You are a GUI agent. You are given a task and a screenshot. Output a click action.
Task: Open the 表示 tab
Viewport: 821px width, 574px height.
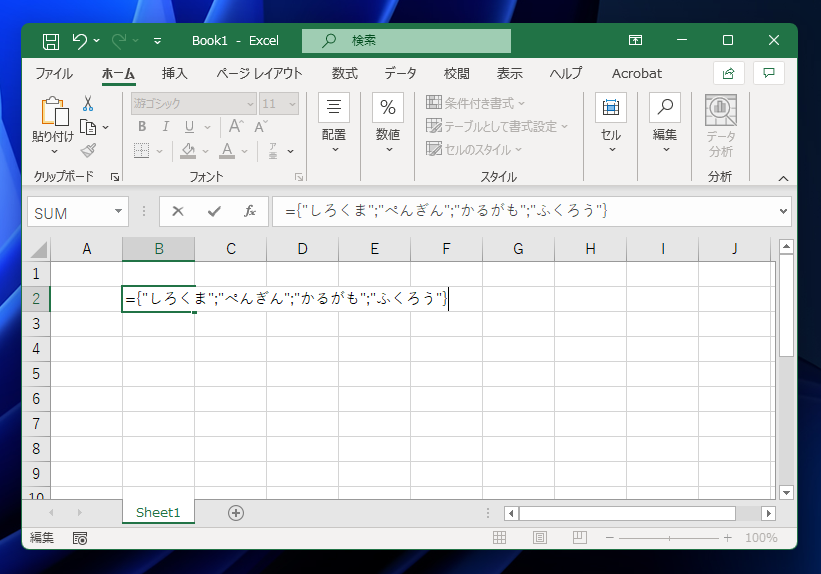coord(509,73)
